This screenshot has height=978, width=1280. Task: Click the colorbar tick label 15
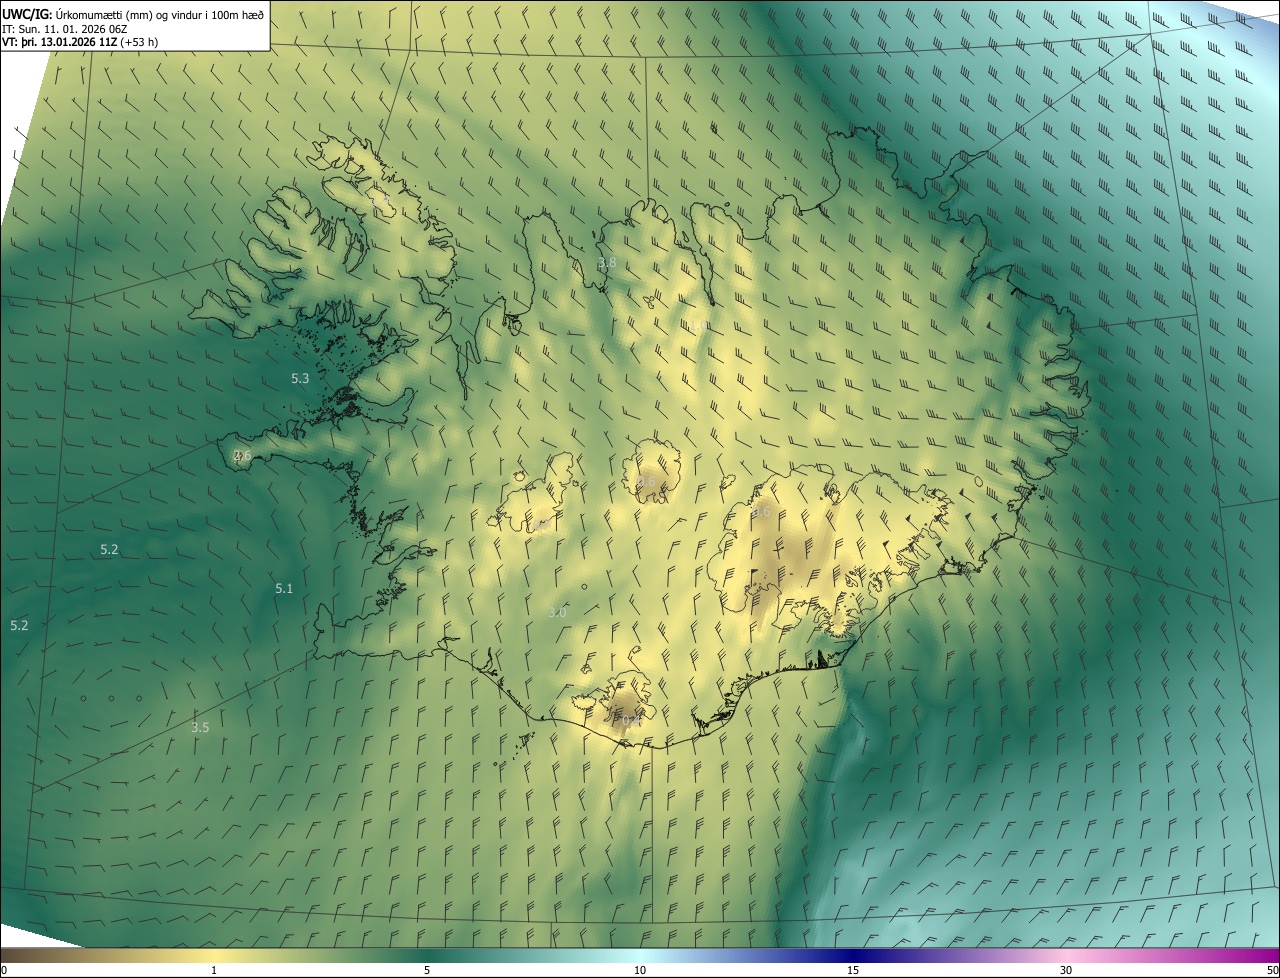pos(853,971)
